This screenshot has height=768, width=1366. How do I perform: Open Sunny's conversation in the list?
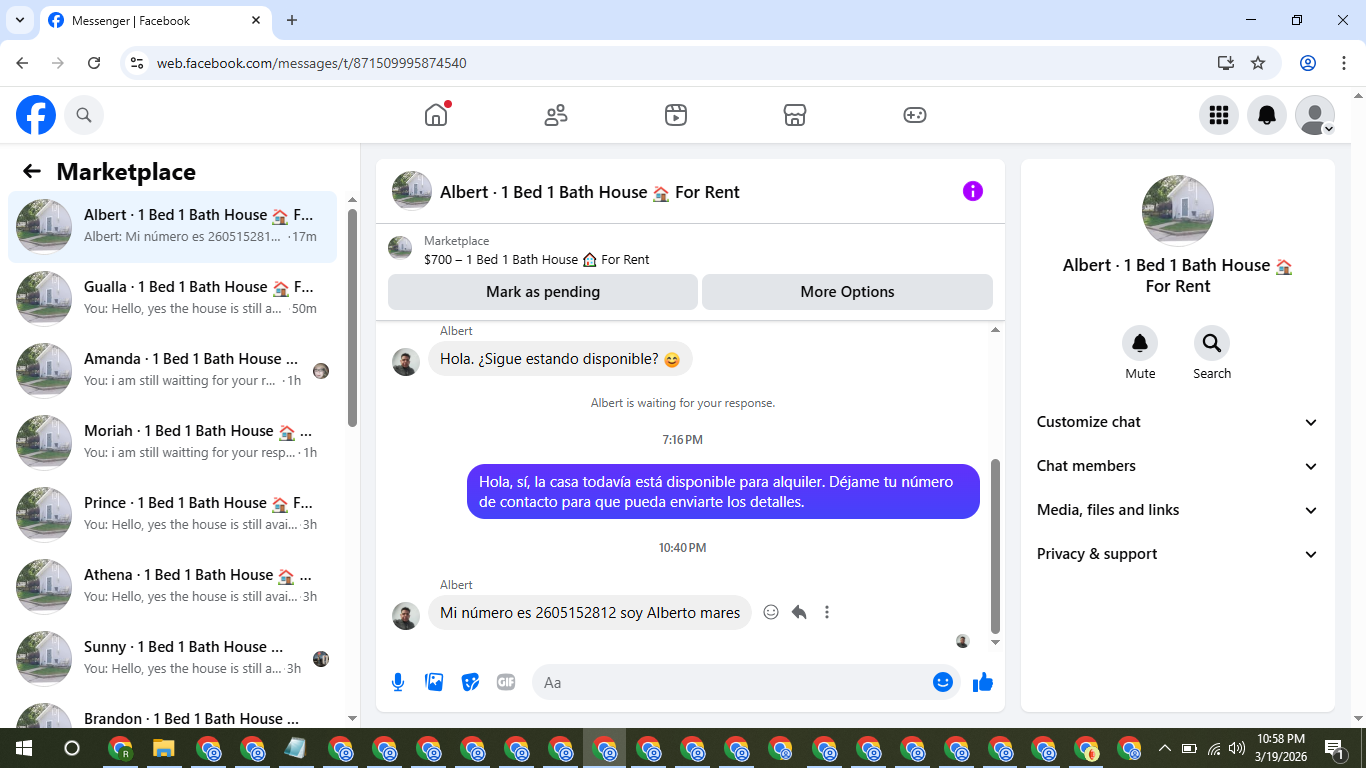(172, 658)
